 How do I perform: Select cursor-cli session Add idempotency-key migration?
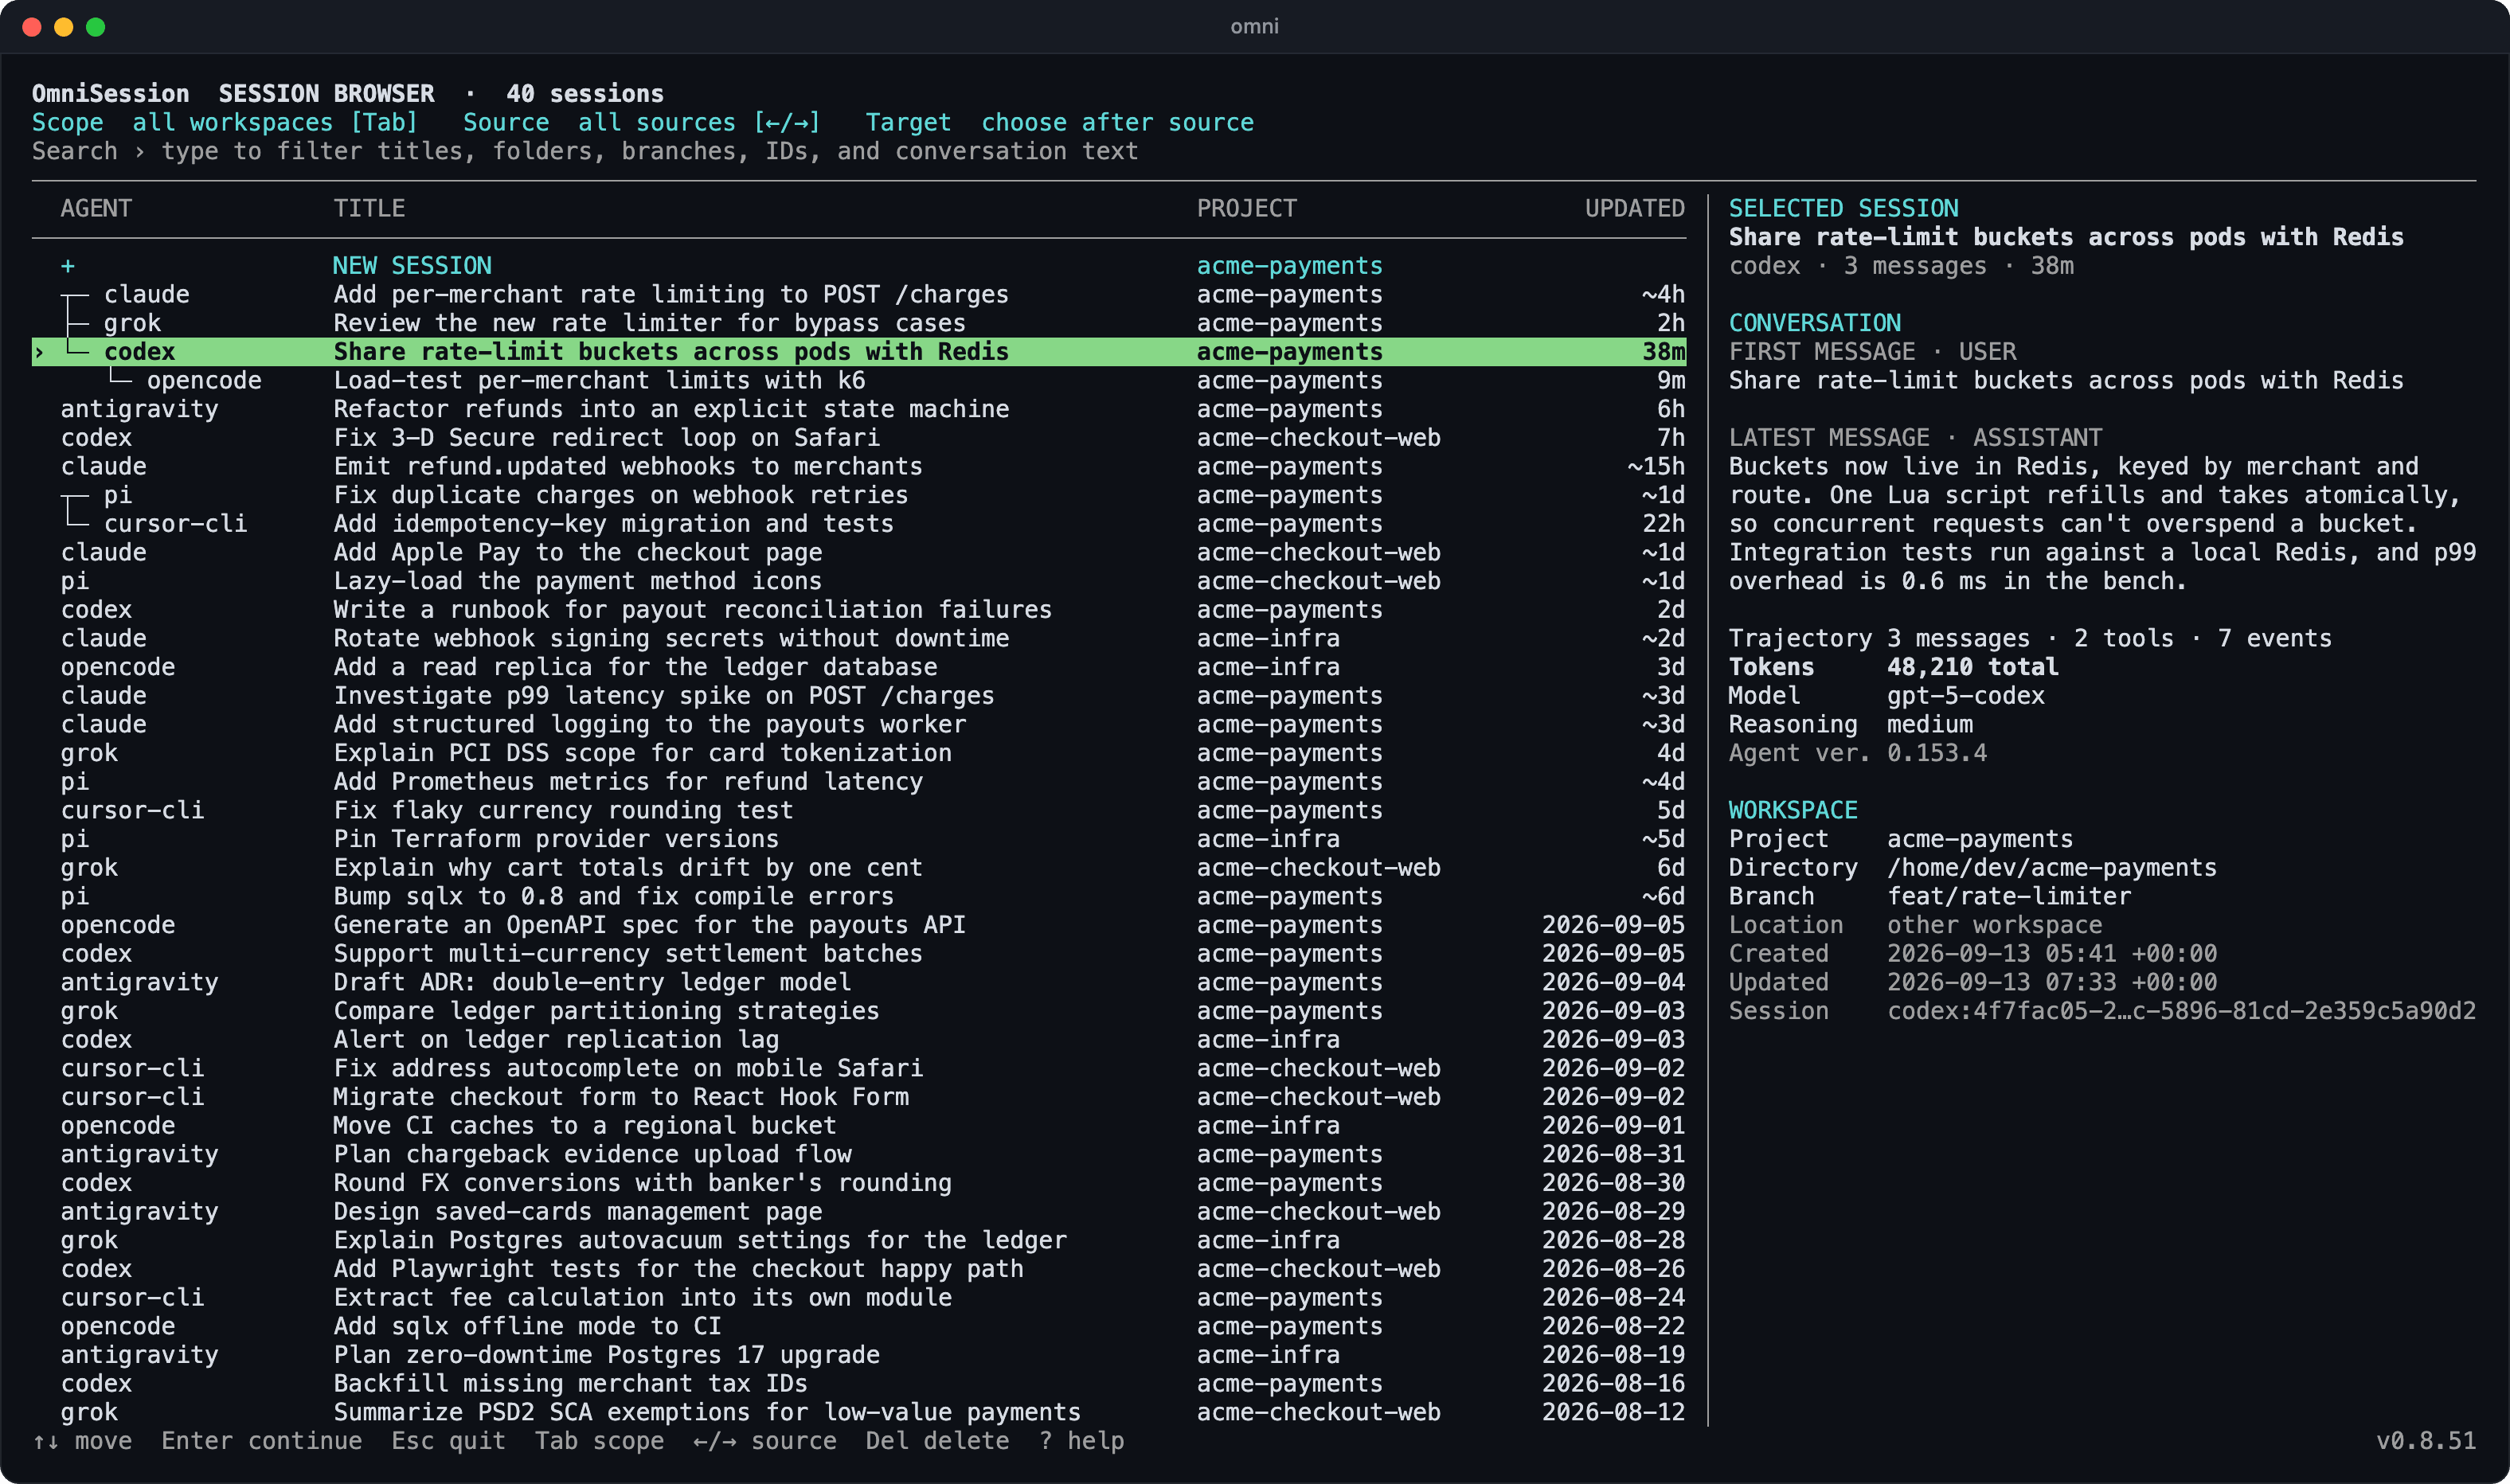click(x=859, y=524)
